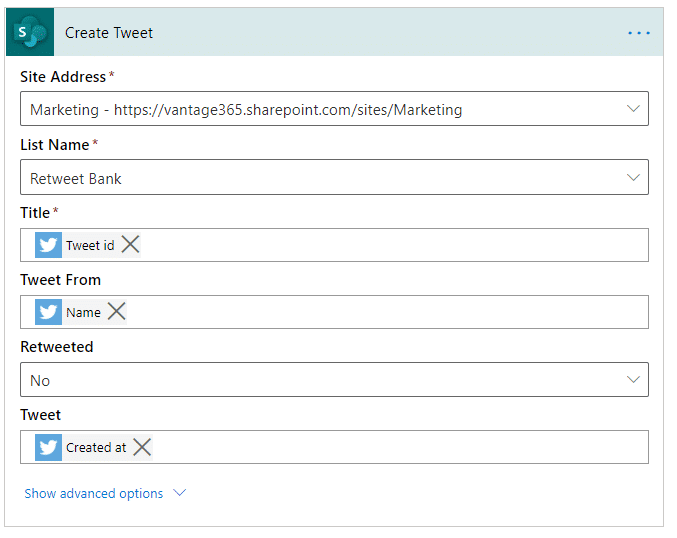Remove the Name token from Tweet From

point(116,312)
